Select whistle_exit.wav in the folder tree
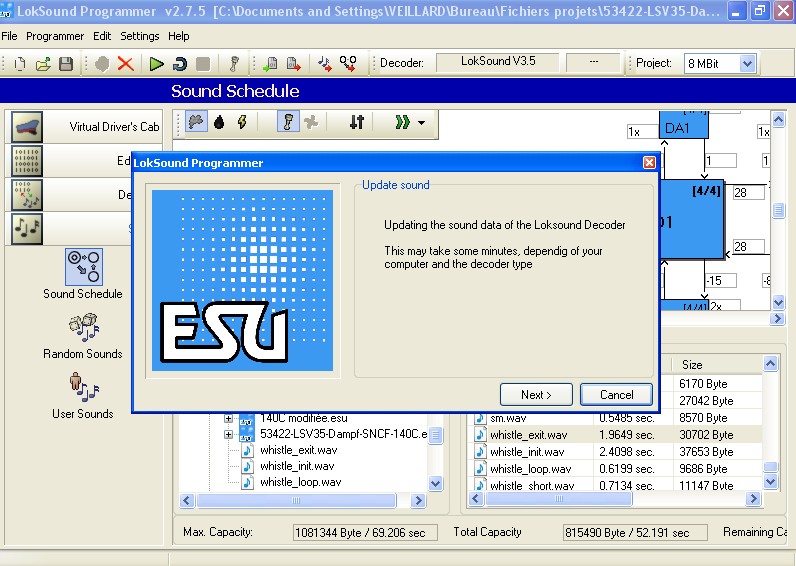The image size is (796, 566). 298,450
